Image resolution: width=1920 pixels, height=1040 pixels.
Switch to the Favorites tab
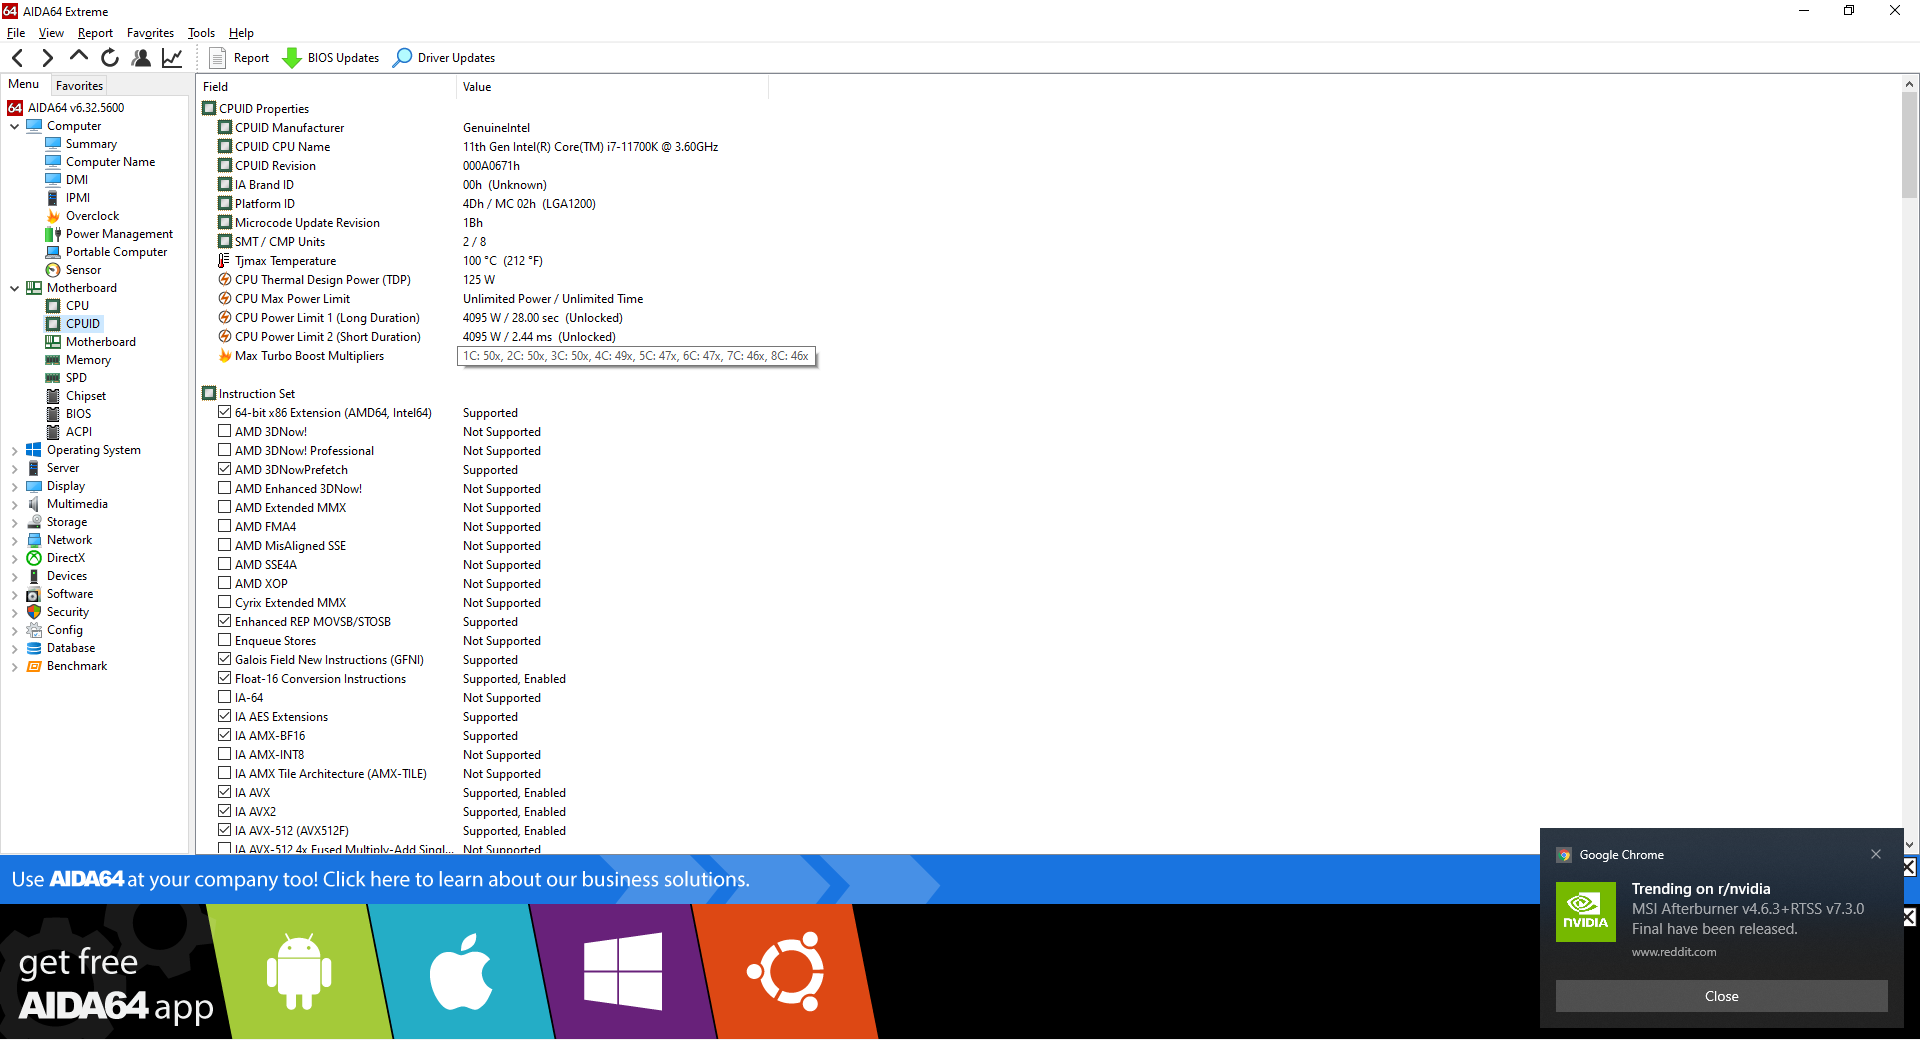coord(79,86)
